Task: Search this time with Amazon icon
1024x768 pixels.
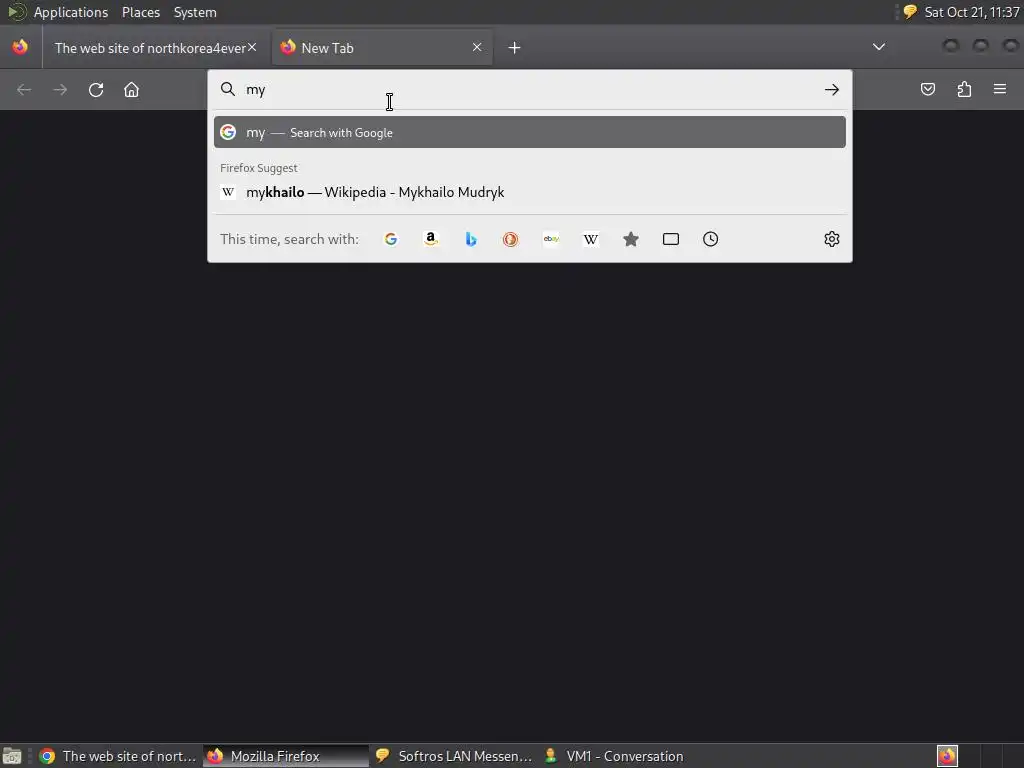Action: click(430, 239)
